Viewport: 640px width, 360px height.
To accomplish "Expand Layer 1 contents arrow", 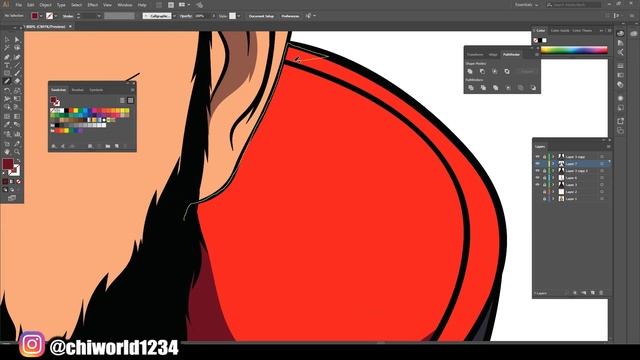I will pos(554,198).
